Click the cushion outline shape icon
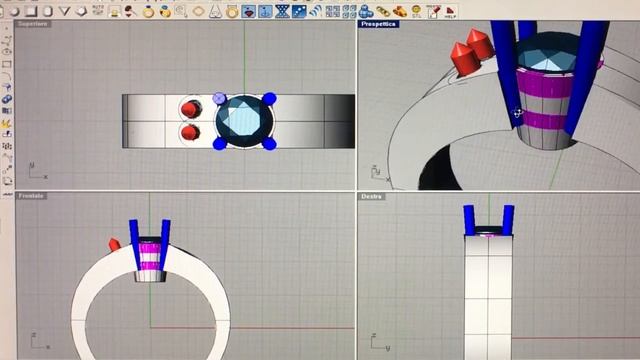Image resolution: width=640 pixels, height=360 pixels. 198,11
